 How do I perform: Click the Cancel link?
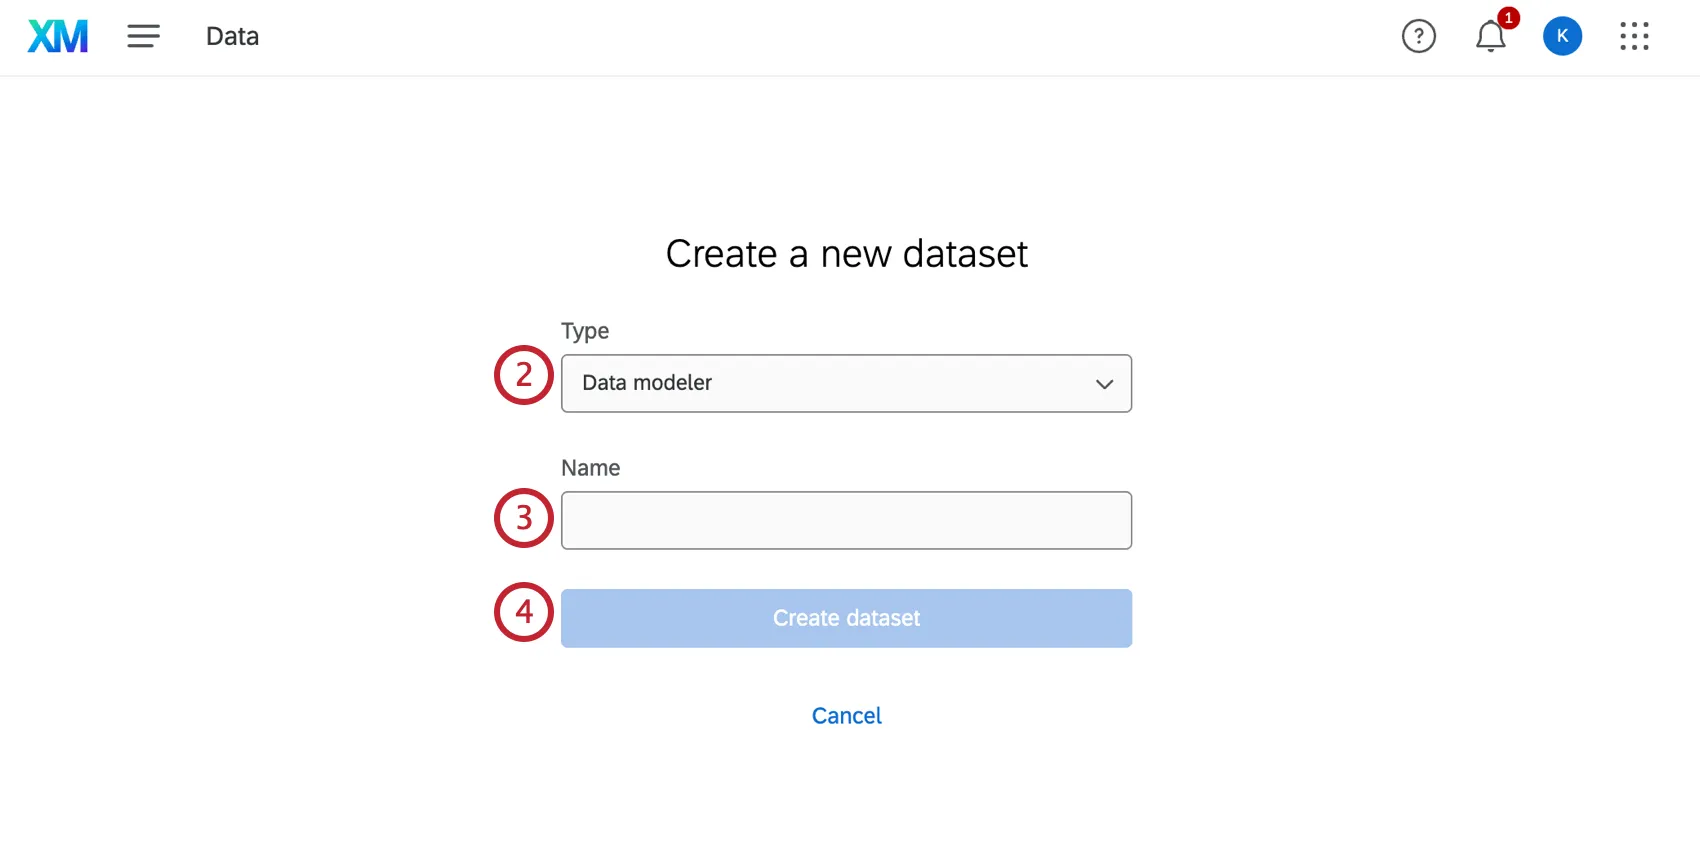click(846, 716)
